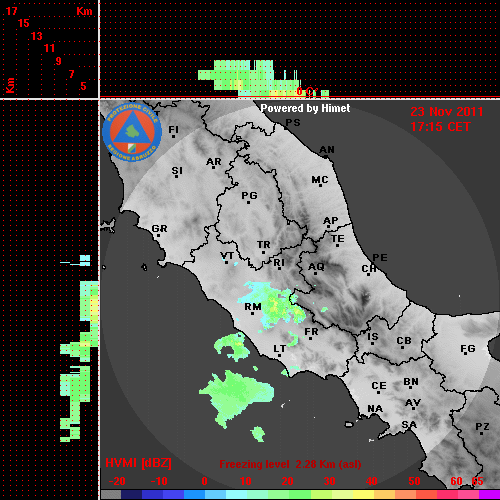Click the FG city label

coord(468,349)
